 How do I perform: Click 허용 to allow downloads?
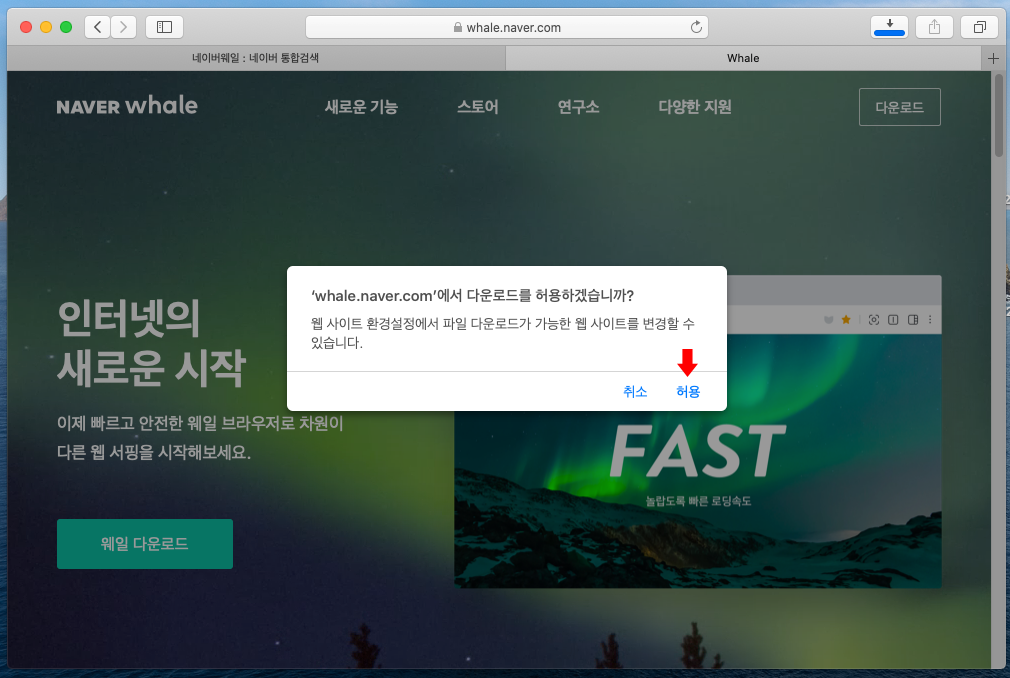pos(688,391)
